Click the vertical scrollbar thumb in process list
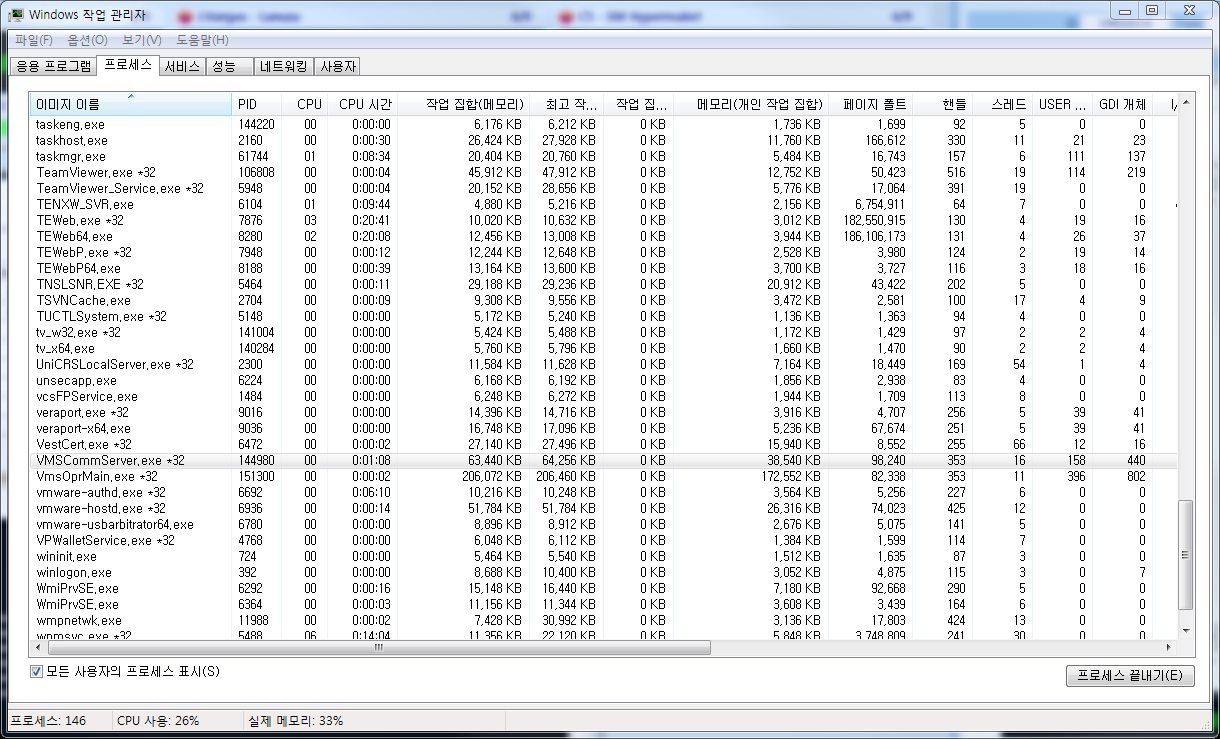The height and width of the screenshot is (739, 1220). click(x=1187, y=555)
